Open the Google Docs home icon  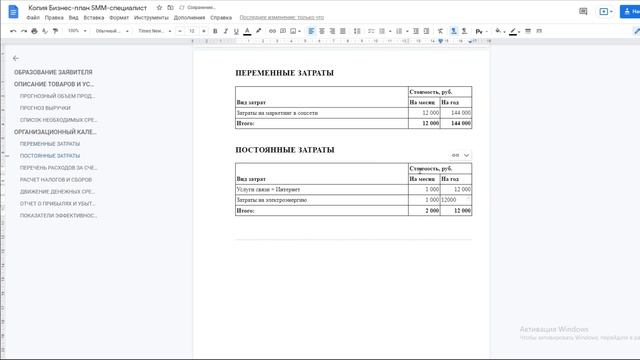[x=13, y=11]
